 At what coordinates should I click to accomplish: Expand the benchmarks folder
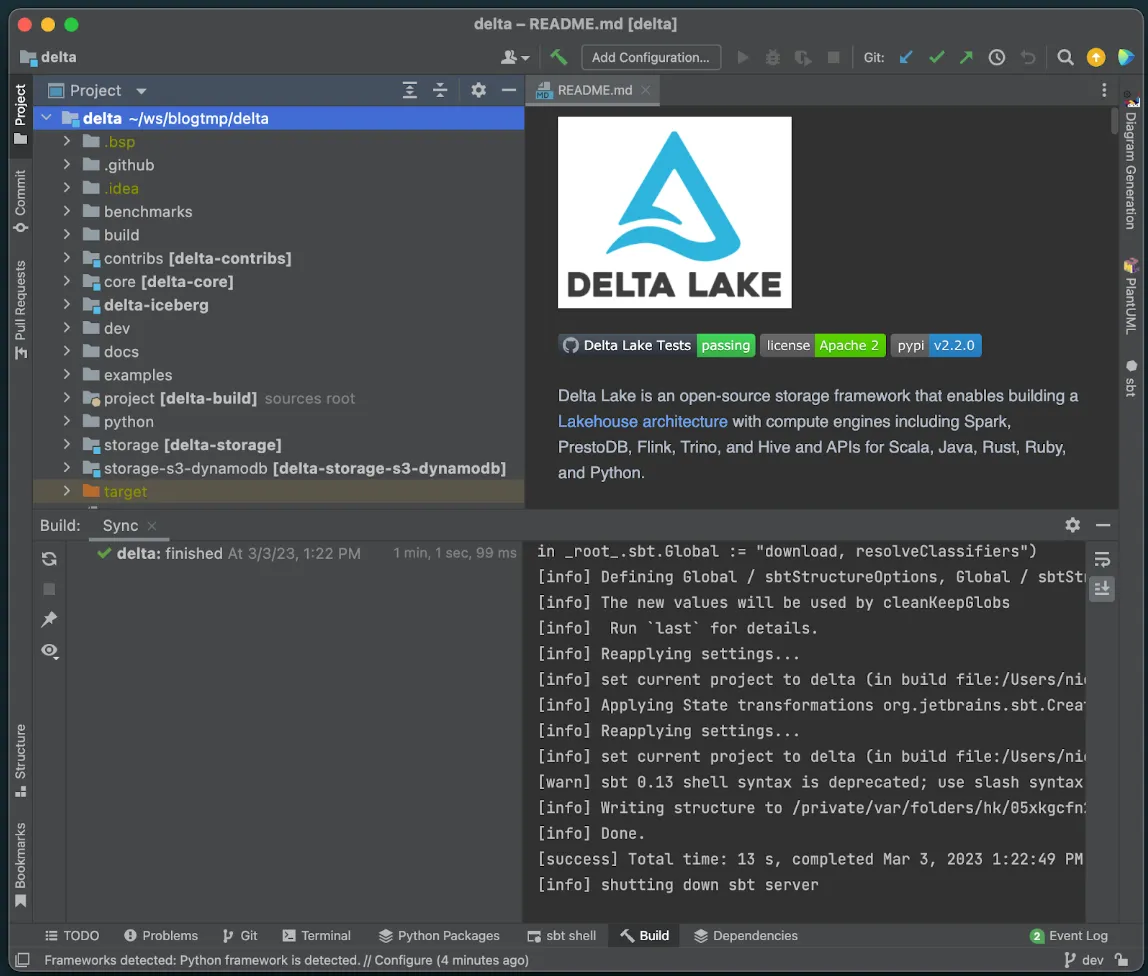pyautogui.click(x=67, y=211)
